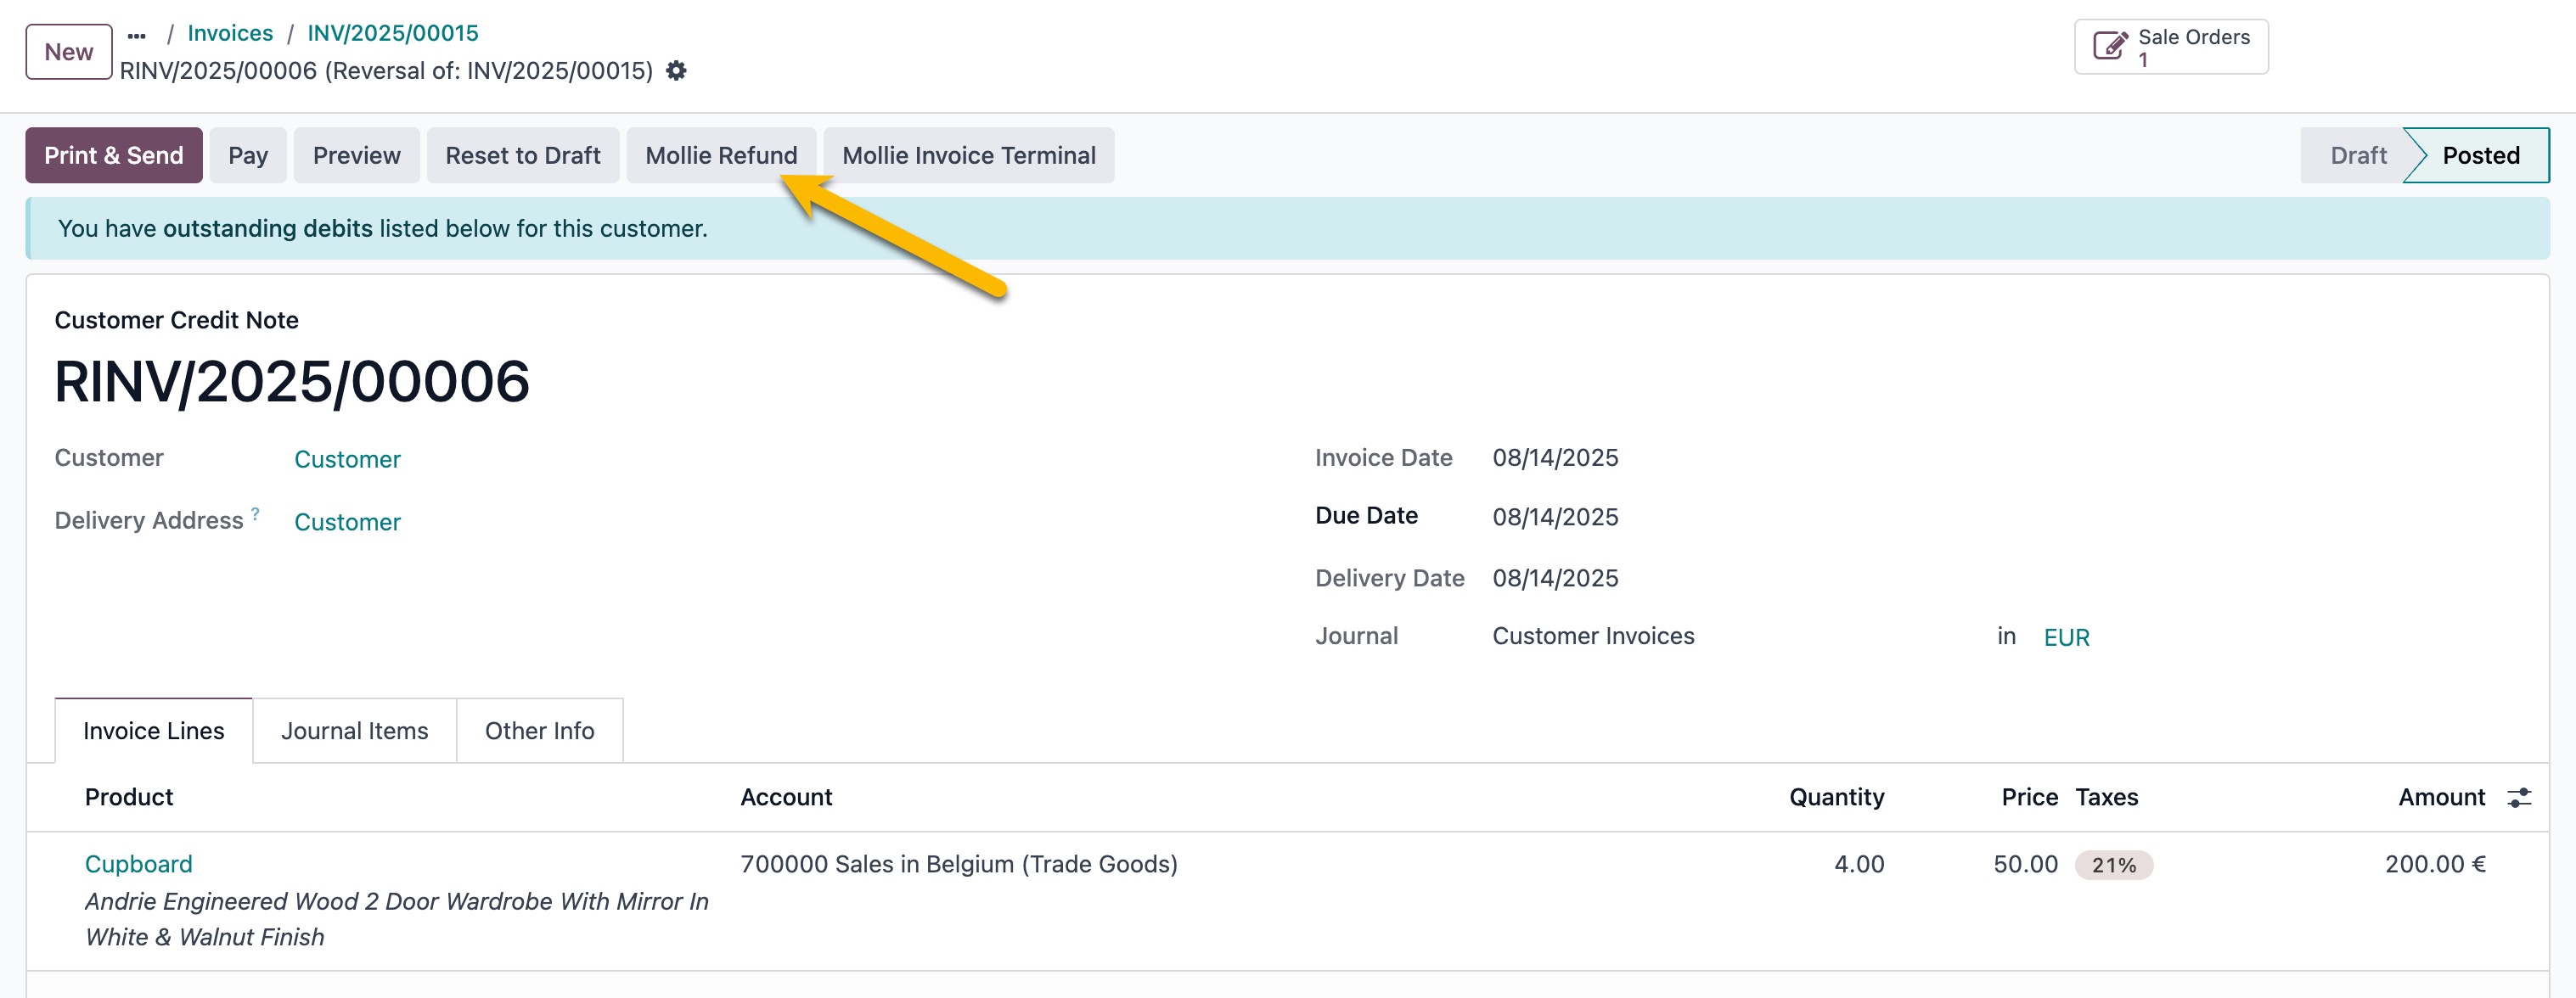
Task: Open the Sale Orders smart button
Action: [2170, 47]
